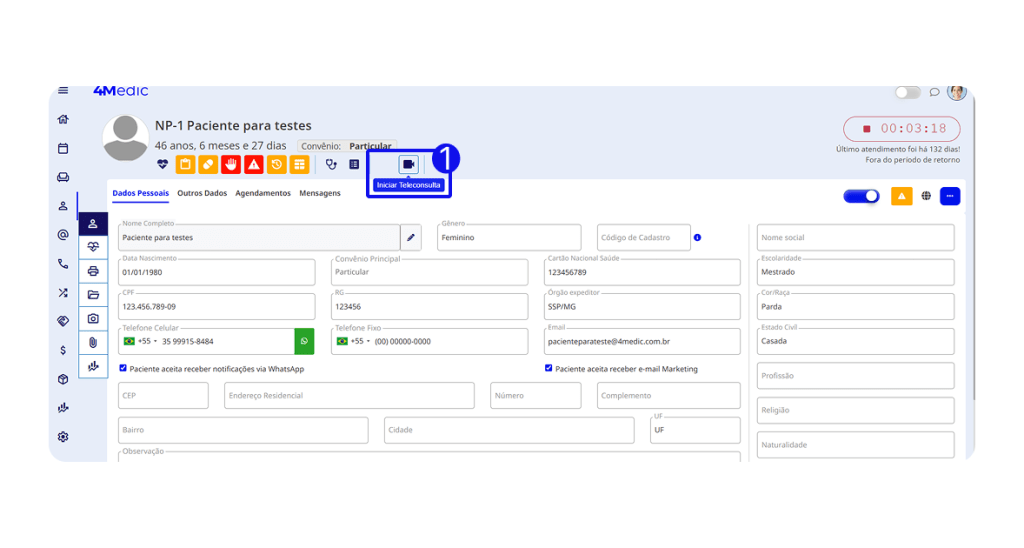This screenshot has width=1024, height=548.
Task: Start teleconsultation with the video camera icon
Action: pos(408,164)
